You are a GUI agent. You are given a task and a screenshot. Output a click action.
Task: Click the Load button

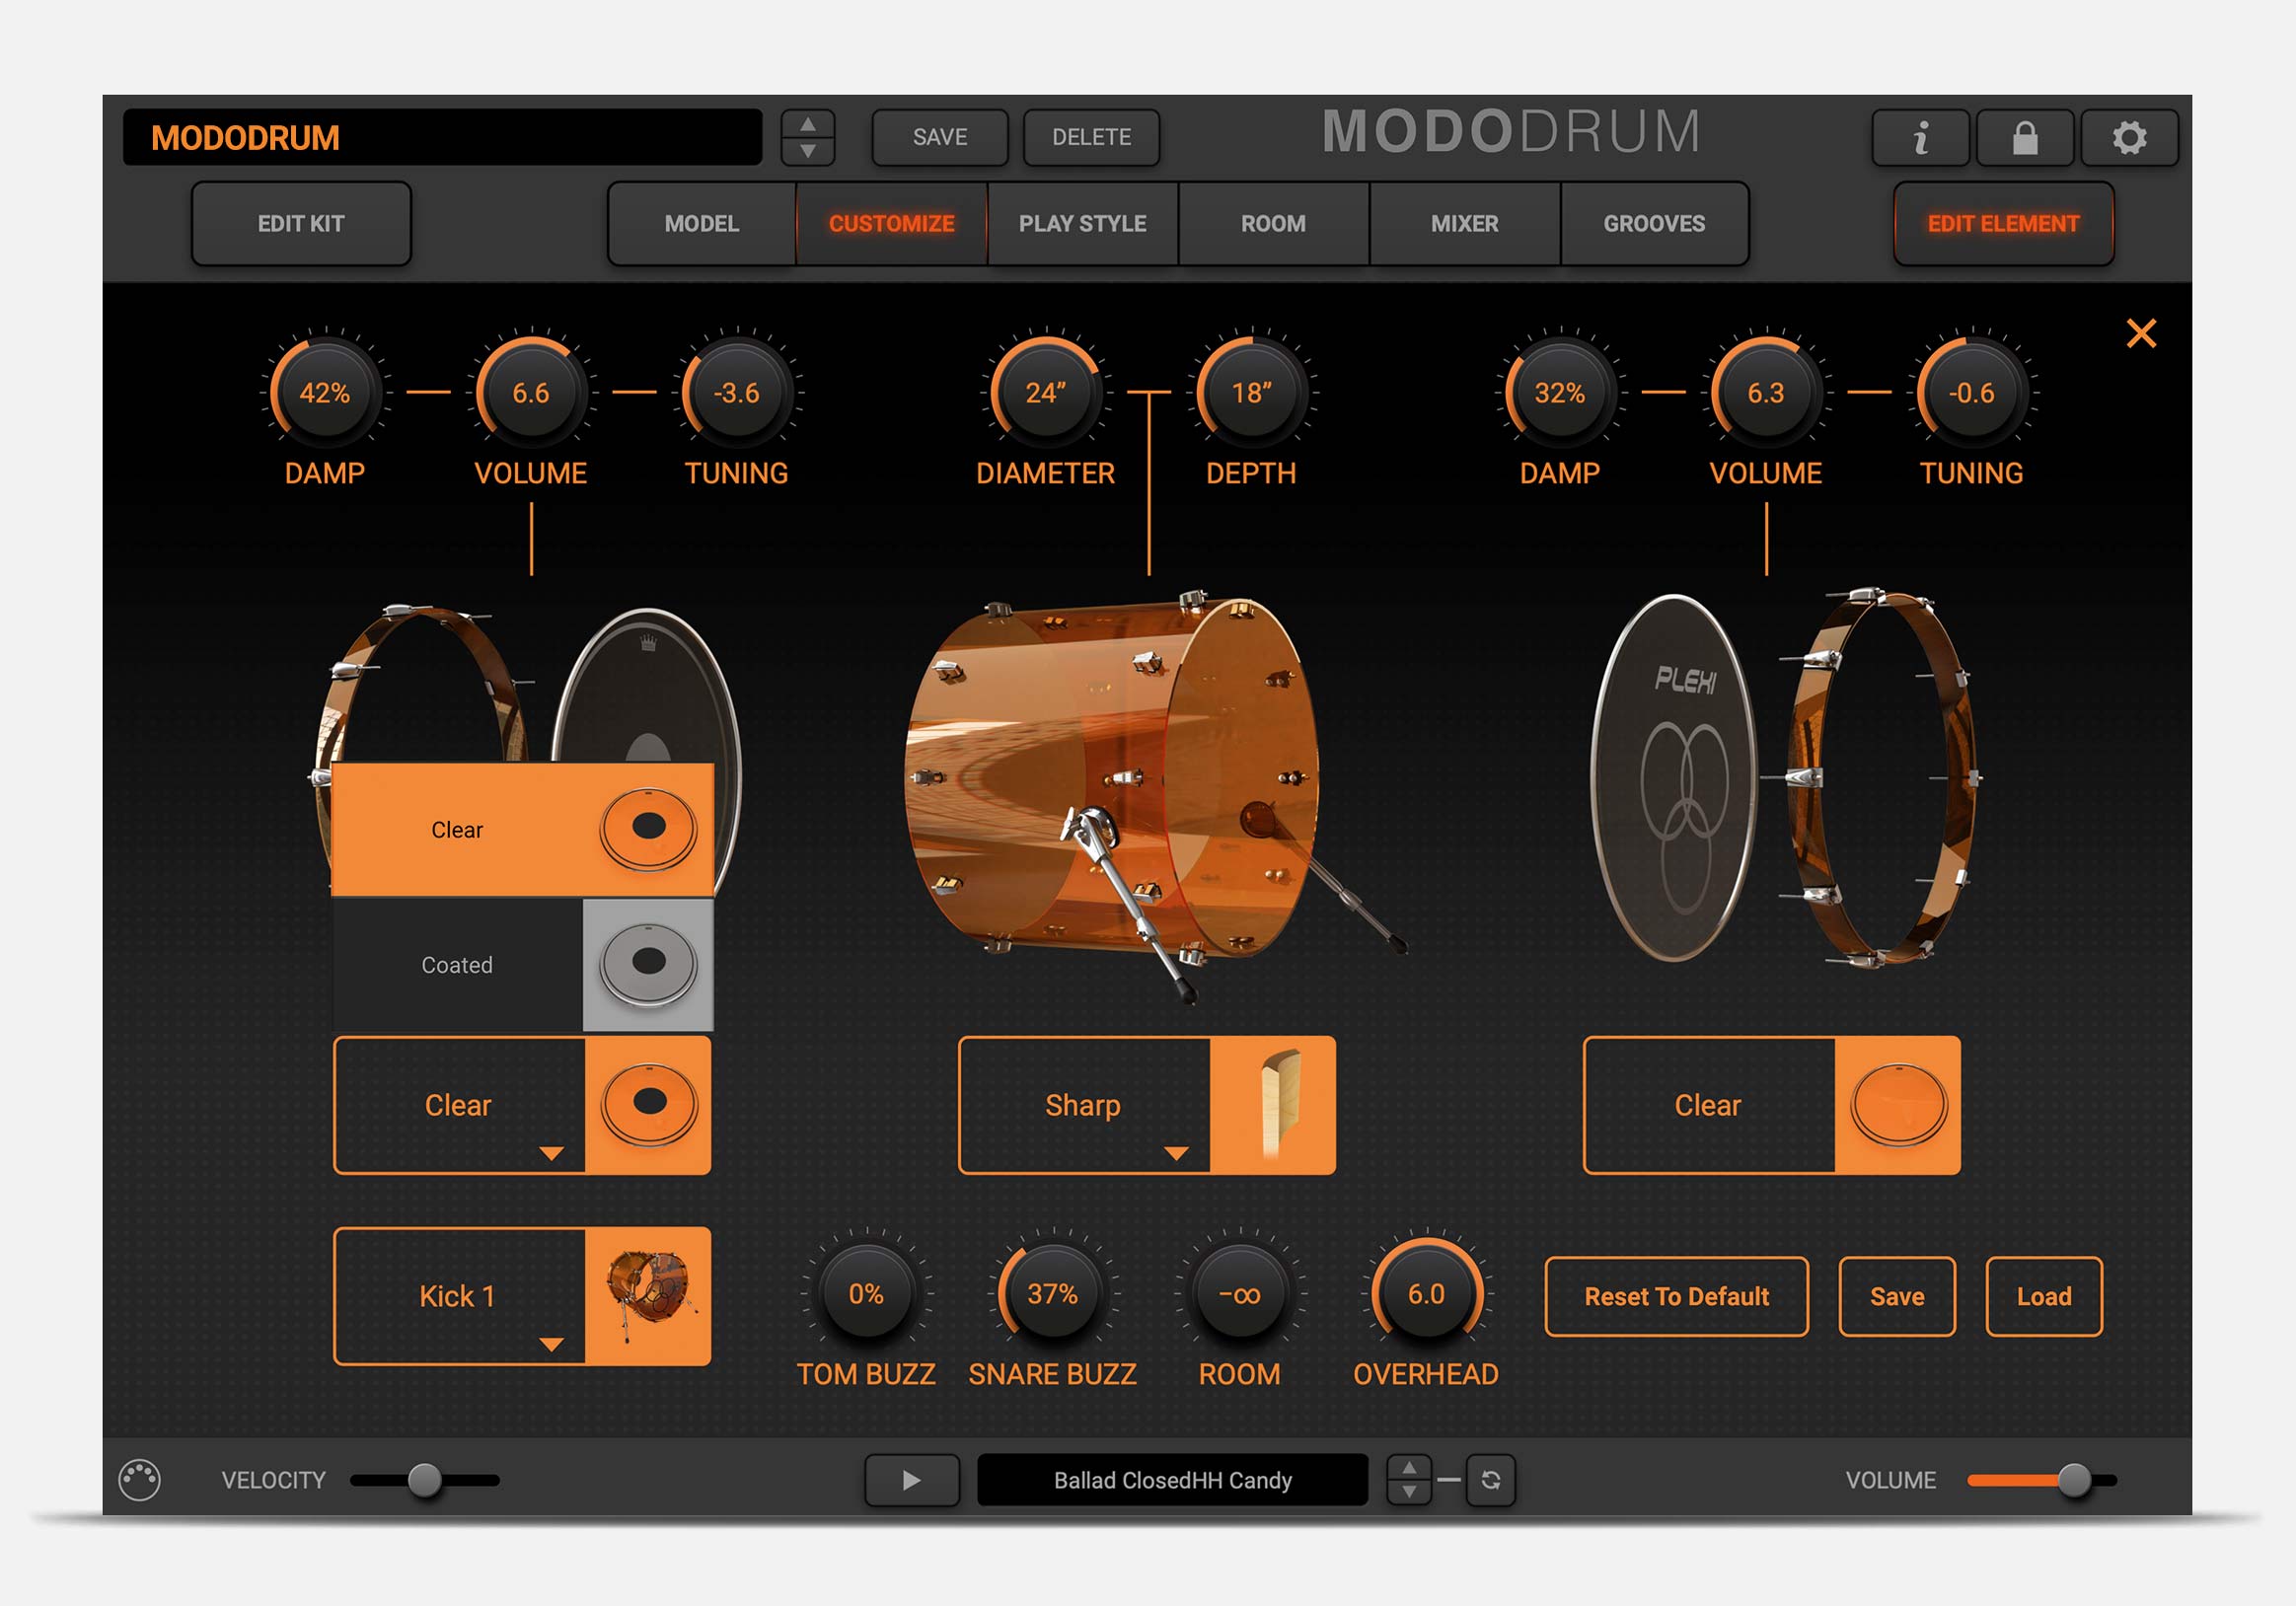click(x=2043, y=1296)
